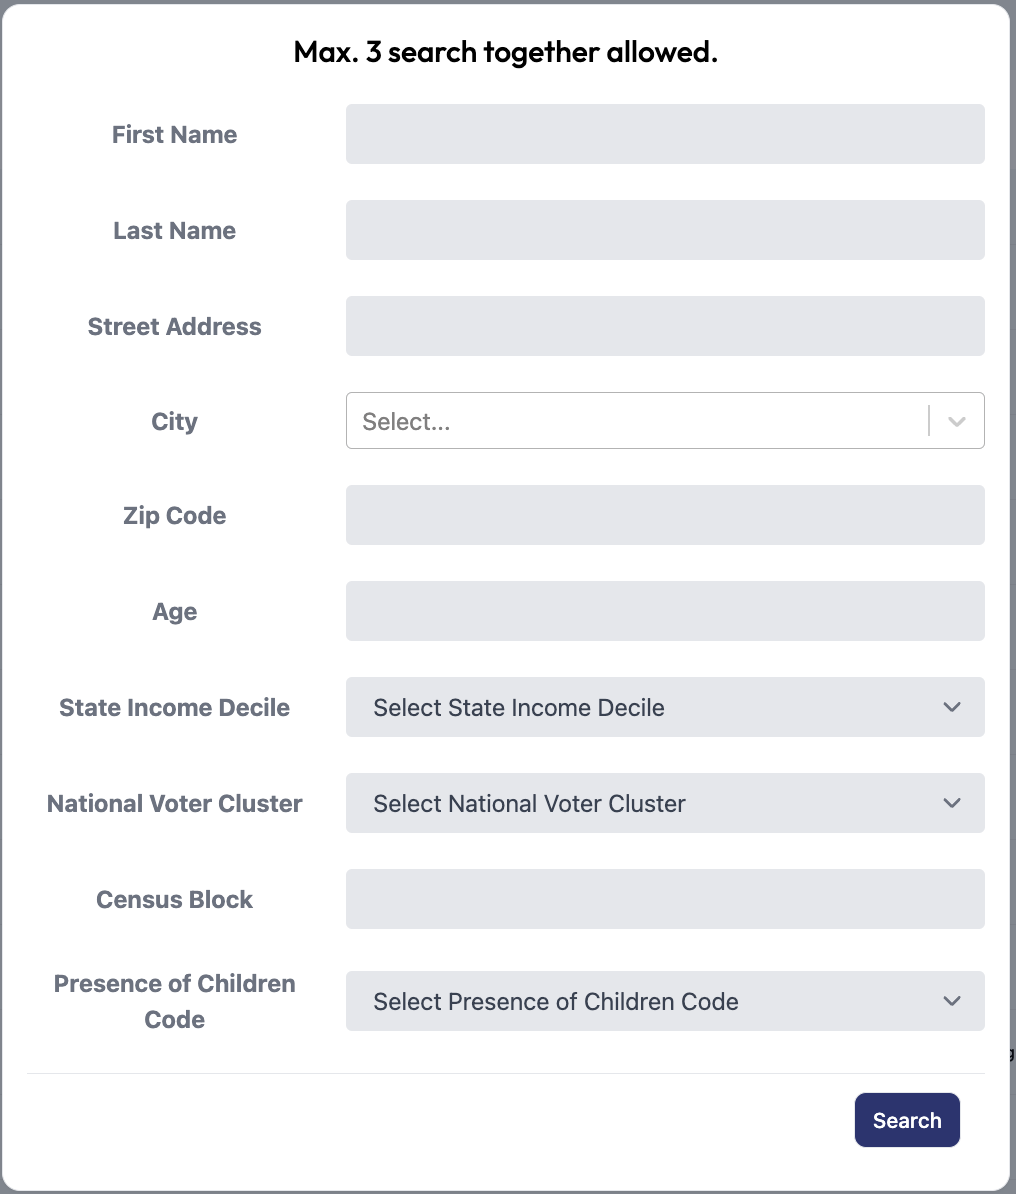Click the Presence of Children chevron arrow

tap(951, 1001)
